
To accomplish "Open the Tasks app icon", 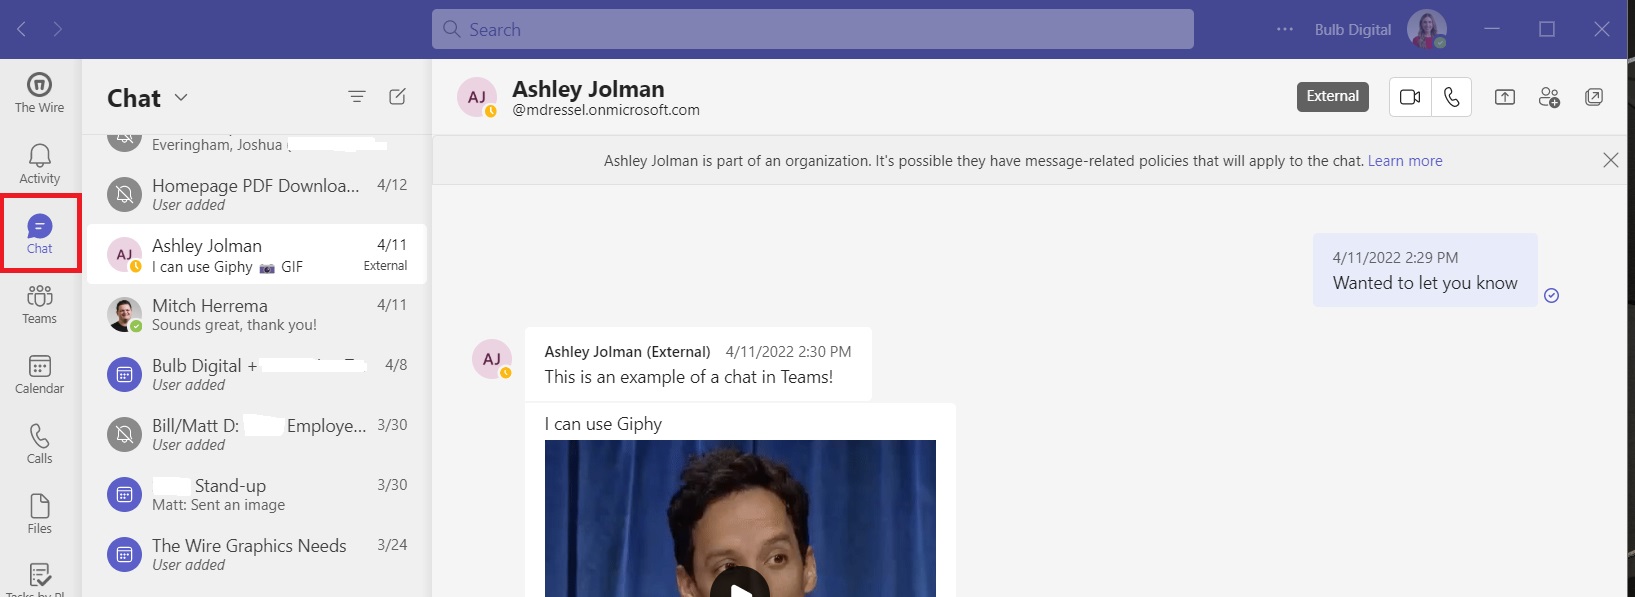I will (39, 578).
